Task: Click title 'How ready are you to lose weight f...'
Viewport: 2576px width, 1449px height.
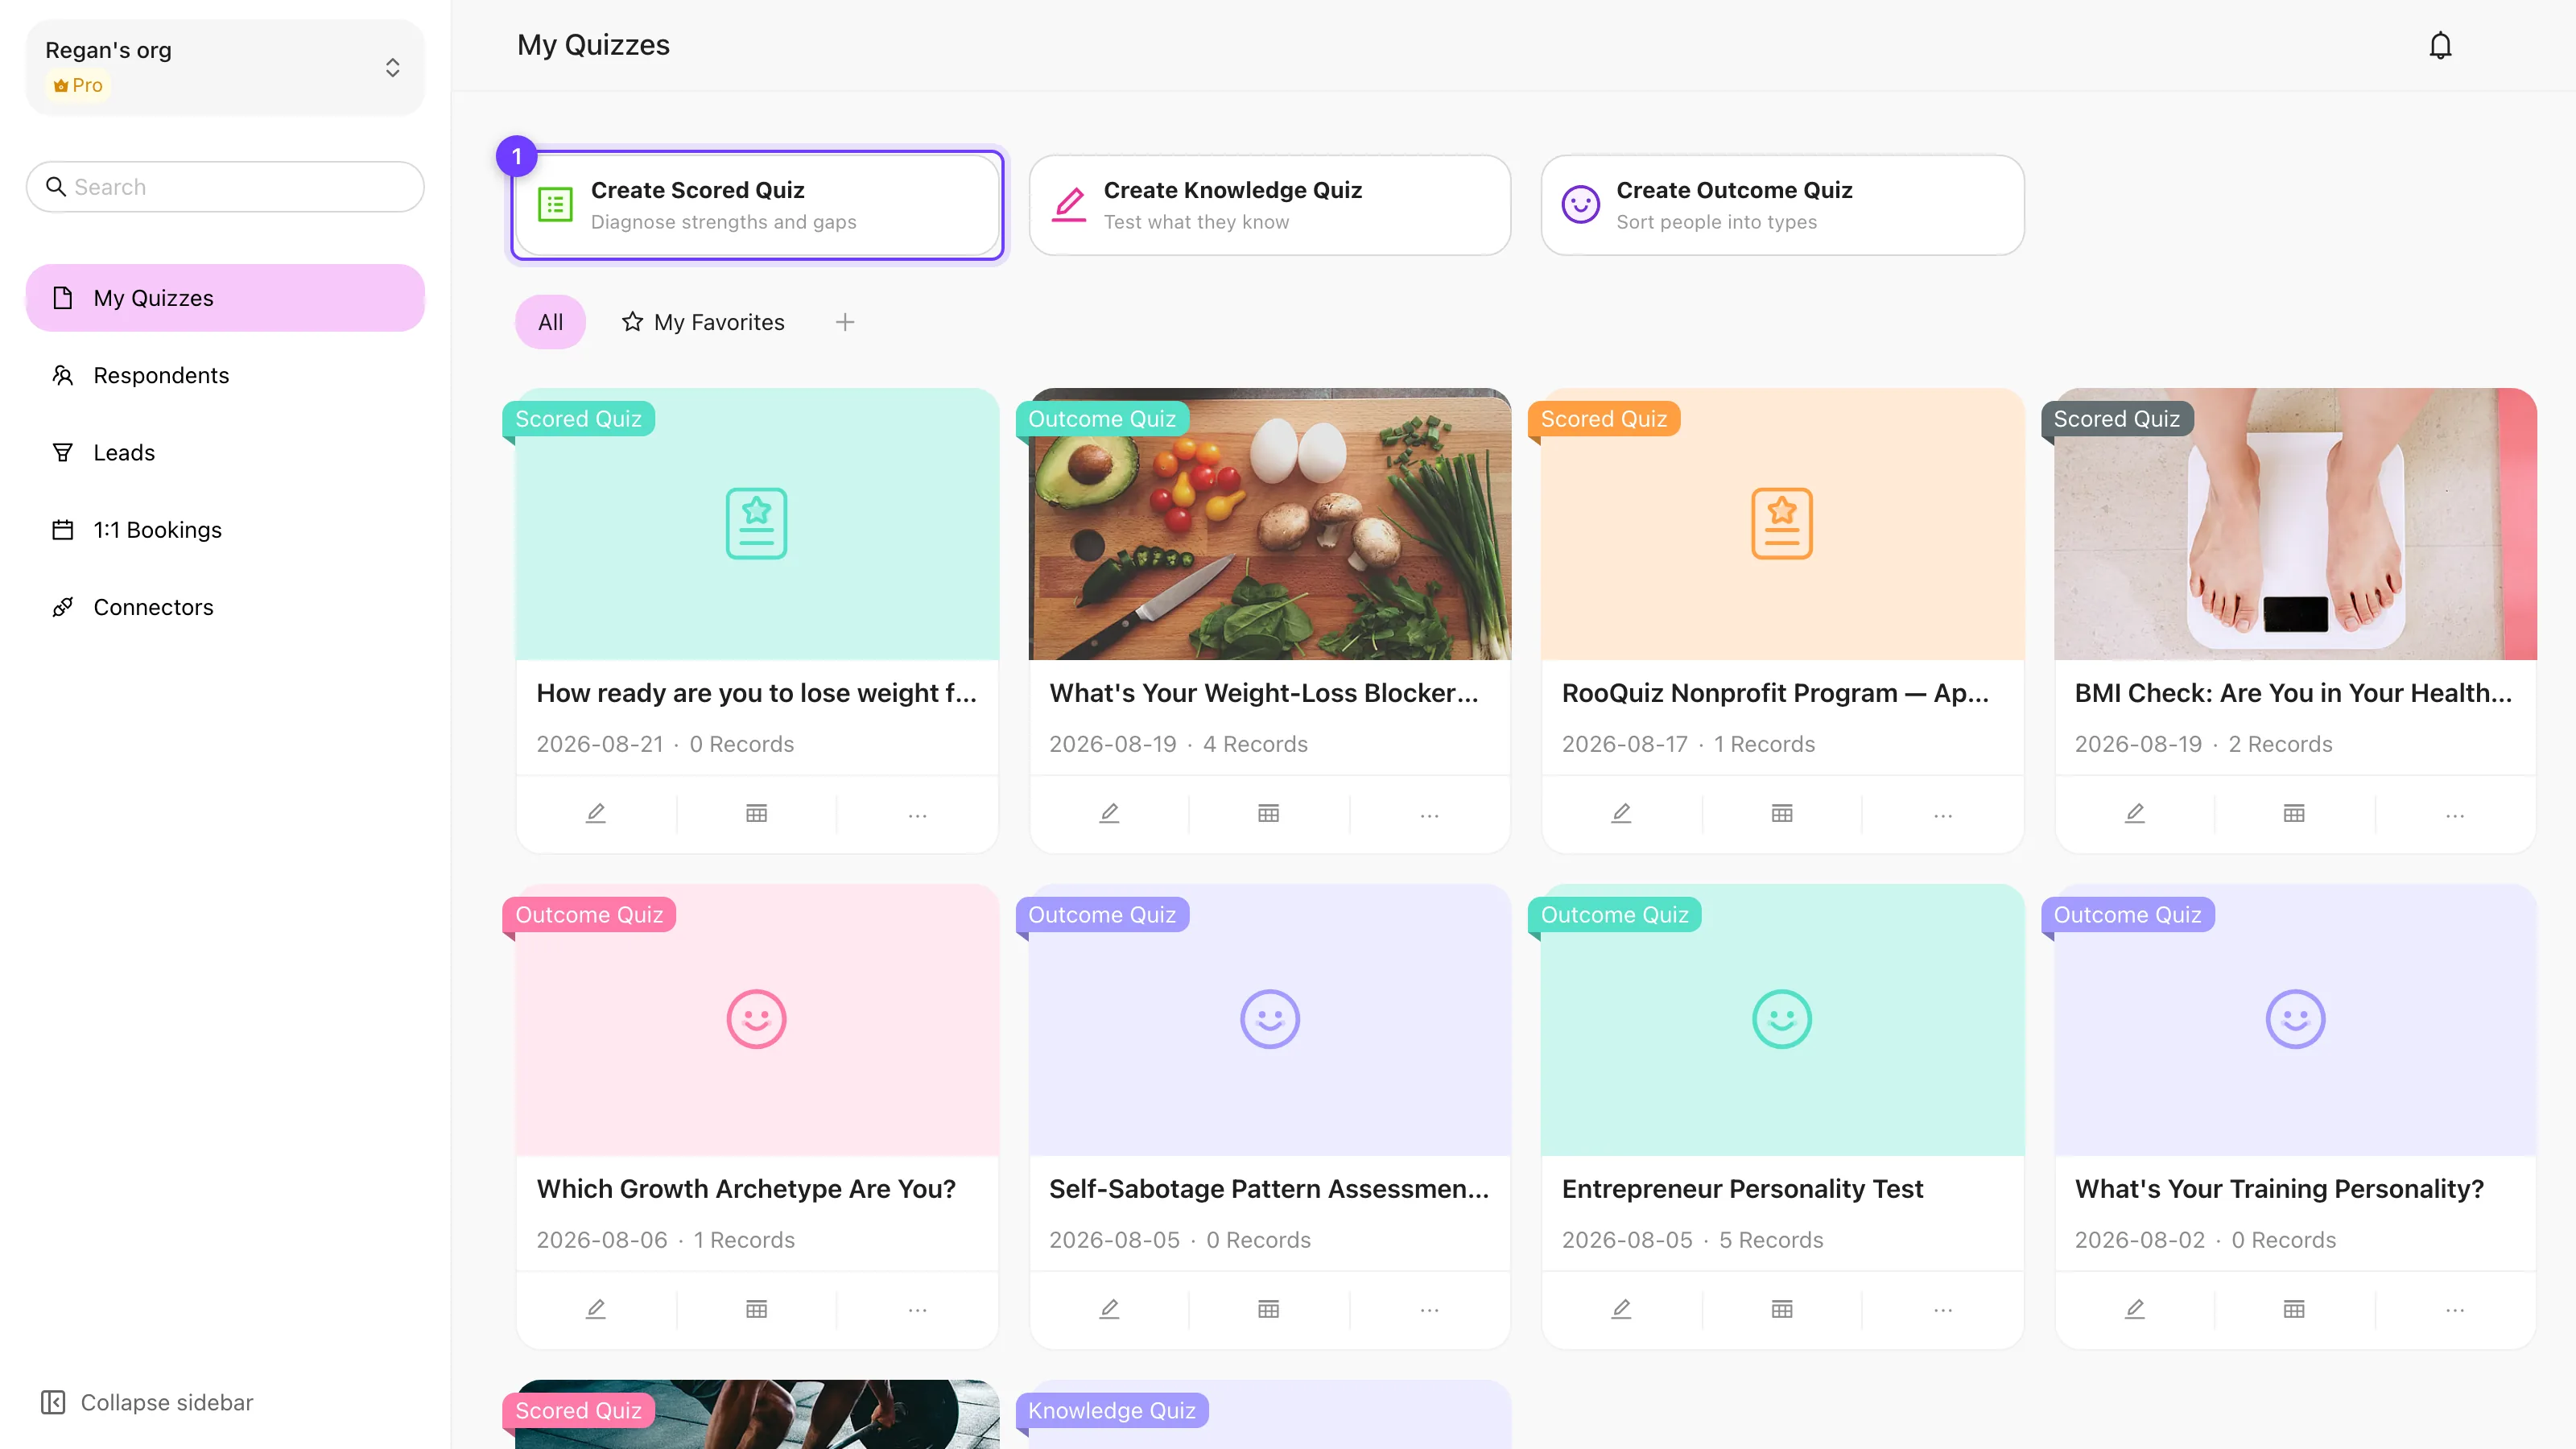Action: [x=757, y=693]
